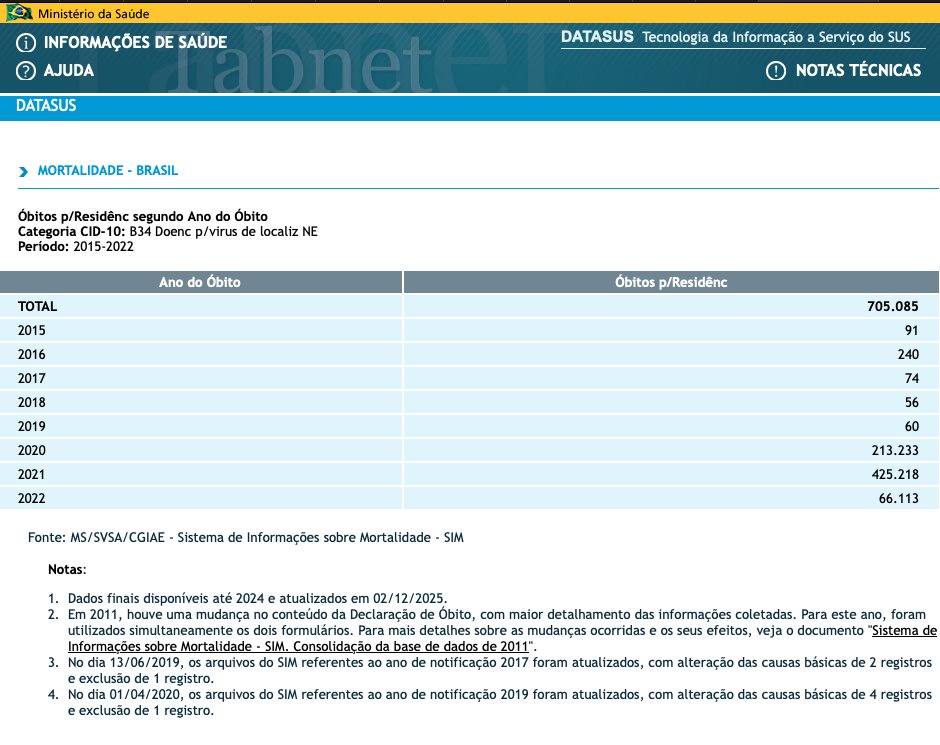Click DATASUS in the blue bar

click(46, 105)
